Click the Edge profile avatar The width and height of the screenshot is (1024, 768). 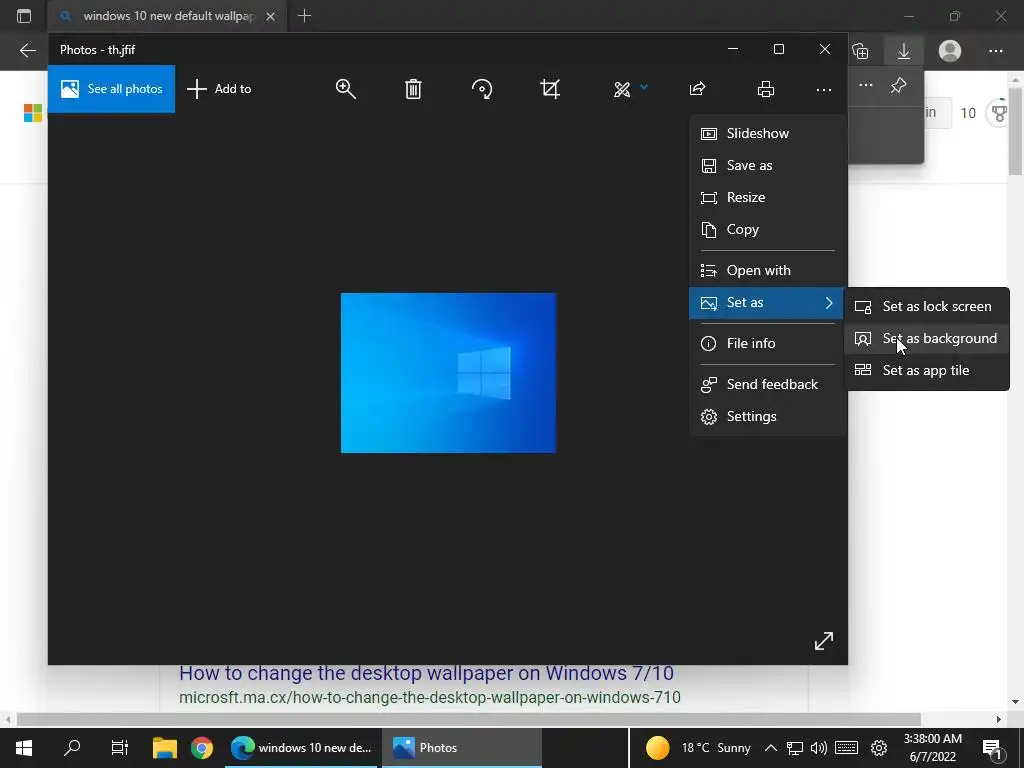(x=950, y=50)
